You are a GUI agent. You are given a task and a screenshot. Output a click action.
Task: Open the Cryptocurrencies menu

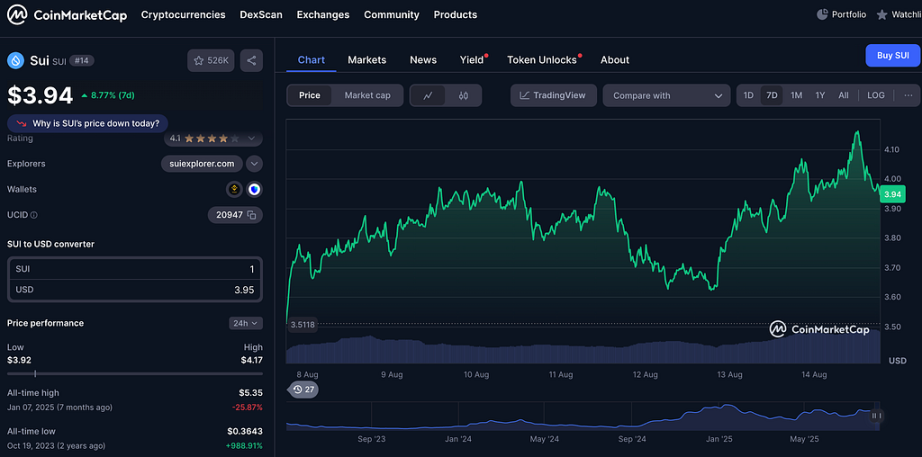pyautogui.click(x=183, y=15)
